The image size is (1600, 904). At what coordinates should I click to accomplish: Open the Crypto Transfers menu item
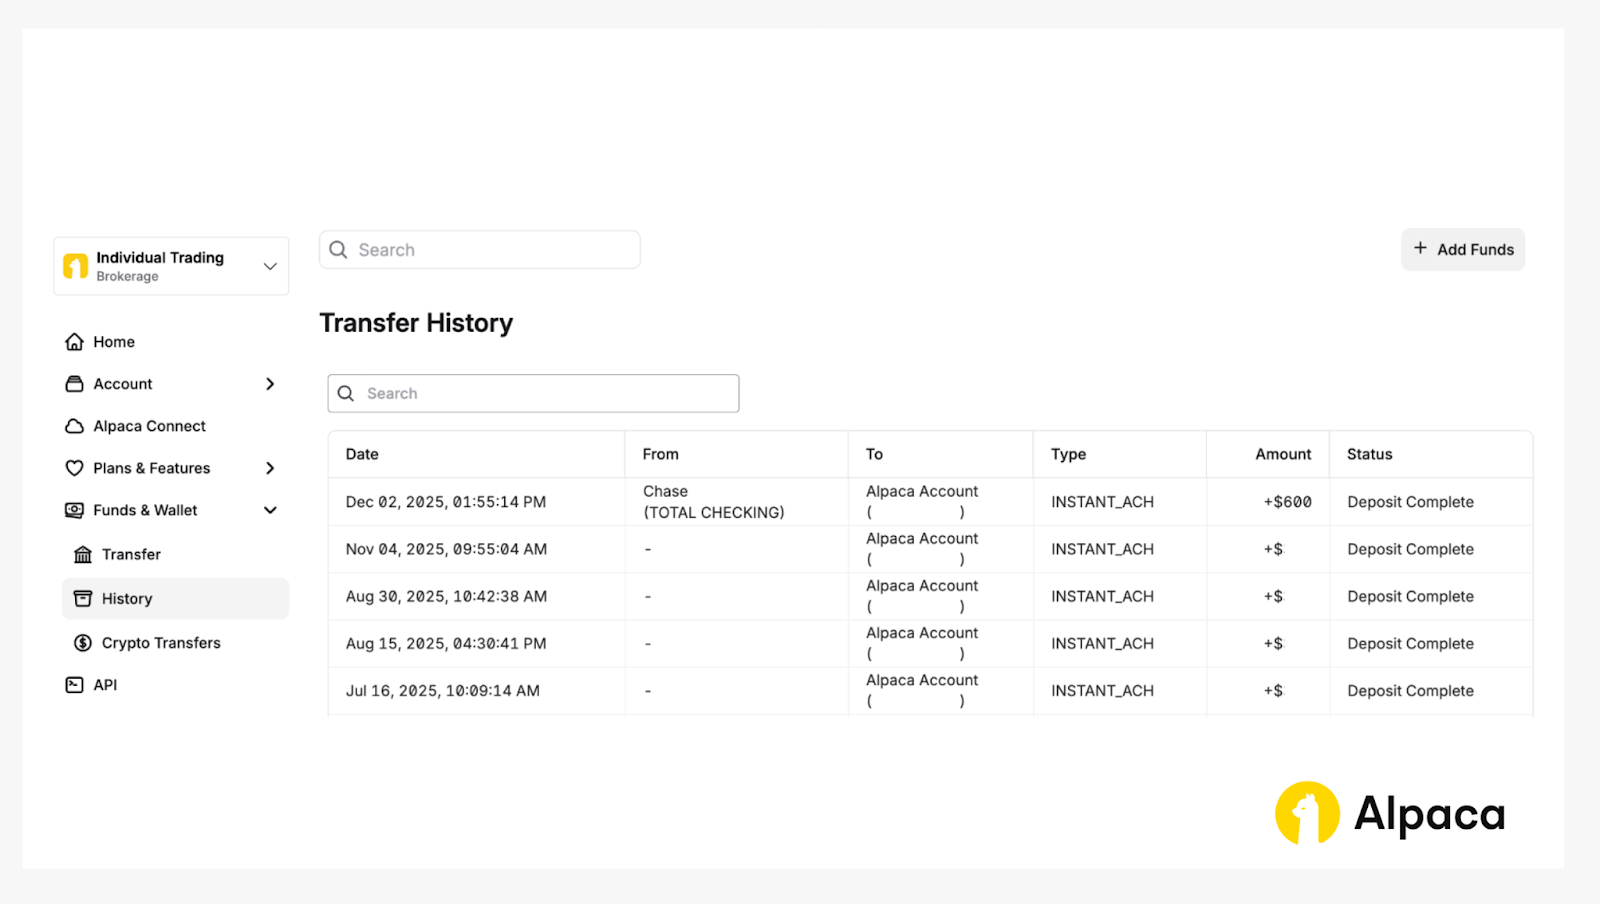[161, 643]
